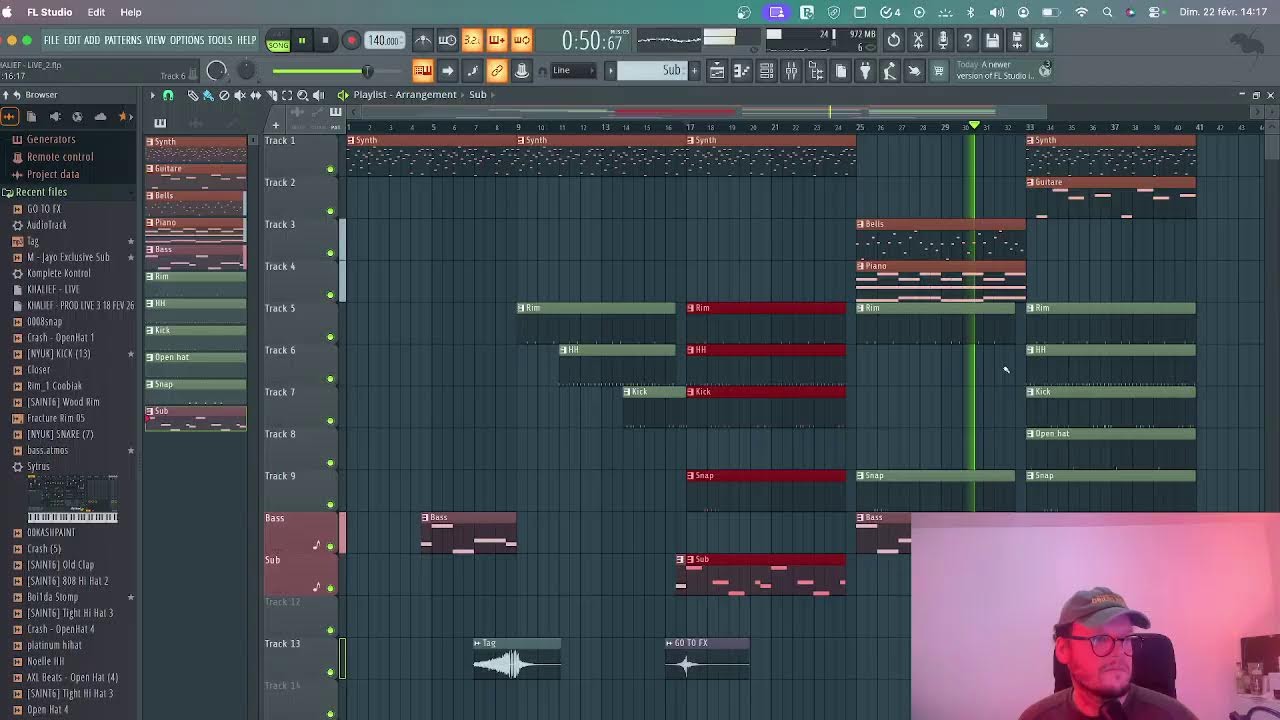Select the playlist paint brush tool
Image resolution: width=1280 pixels, height=720 pixels.
pos(208,95)
